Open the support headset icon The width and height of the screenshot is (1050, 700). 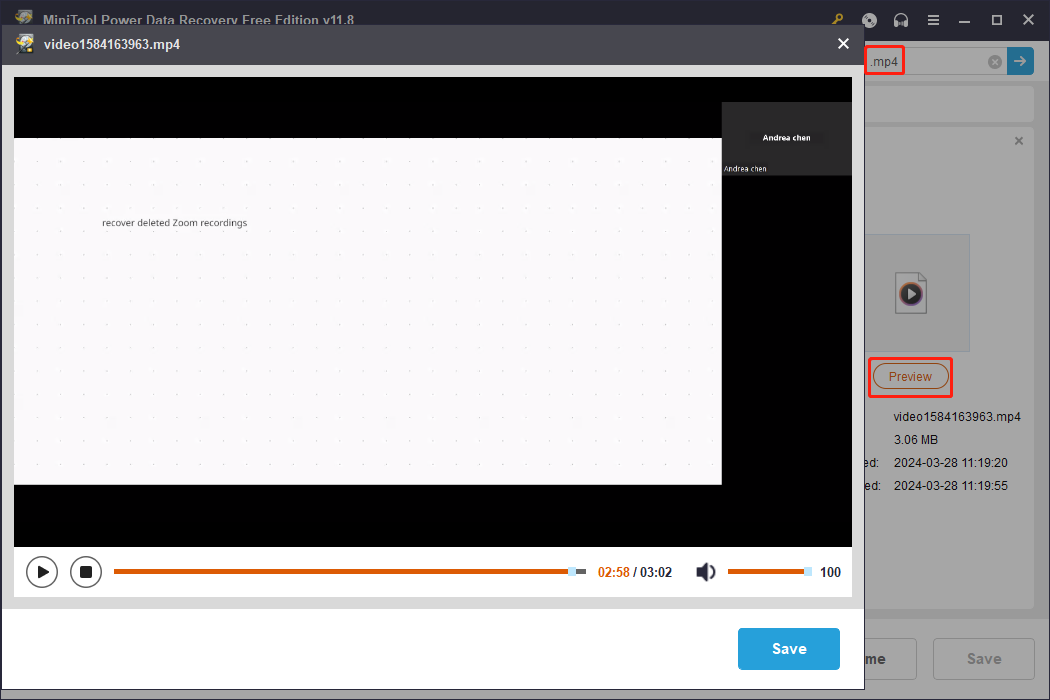coord(901,20)
